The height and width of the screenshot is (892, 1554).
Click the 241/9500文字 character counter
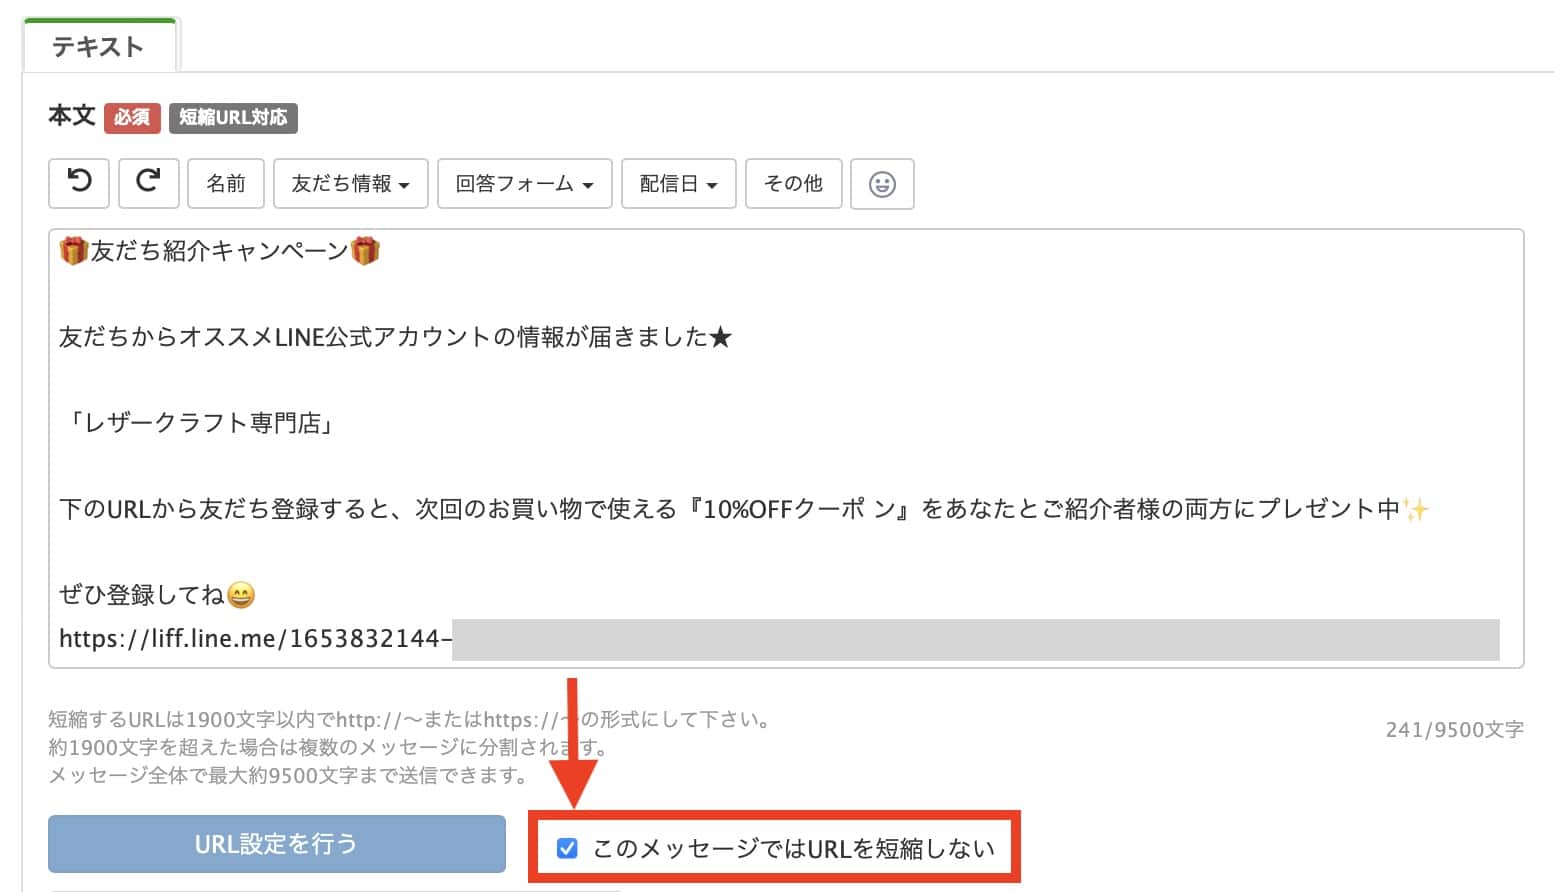(1455, 730)
